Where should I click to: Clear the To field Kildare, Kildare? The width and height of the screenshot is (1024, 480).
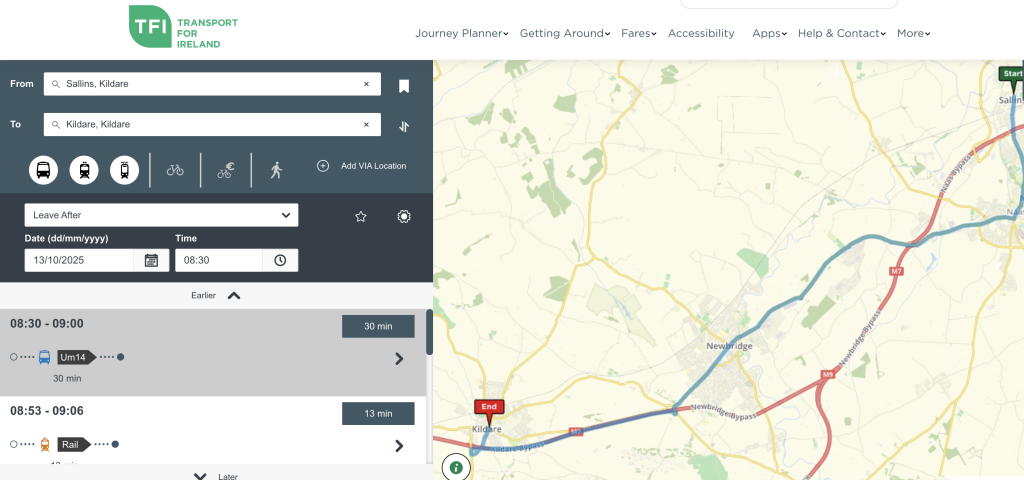(366, 124)
